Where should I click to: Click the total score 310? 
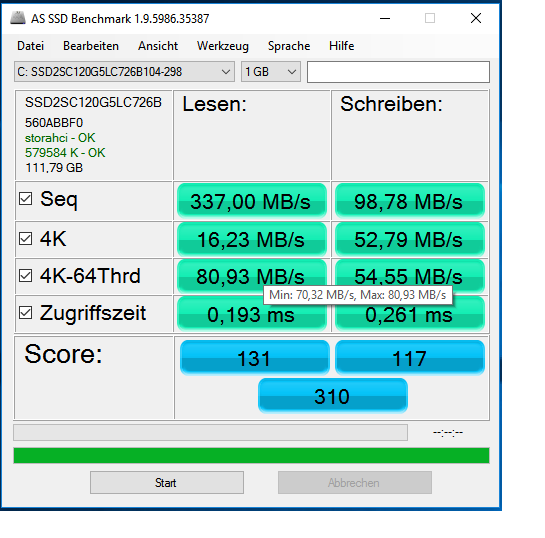click(333, 396)
